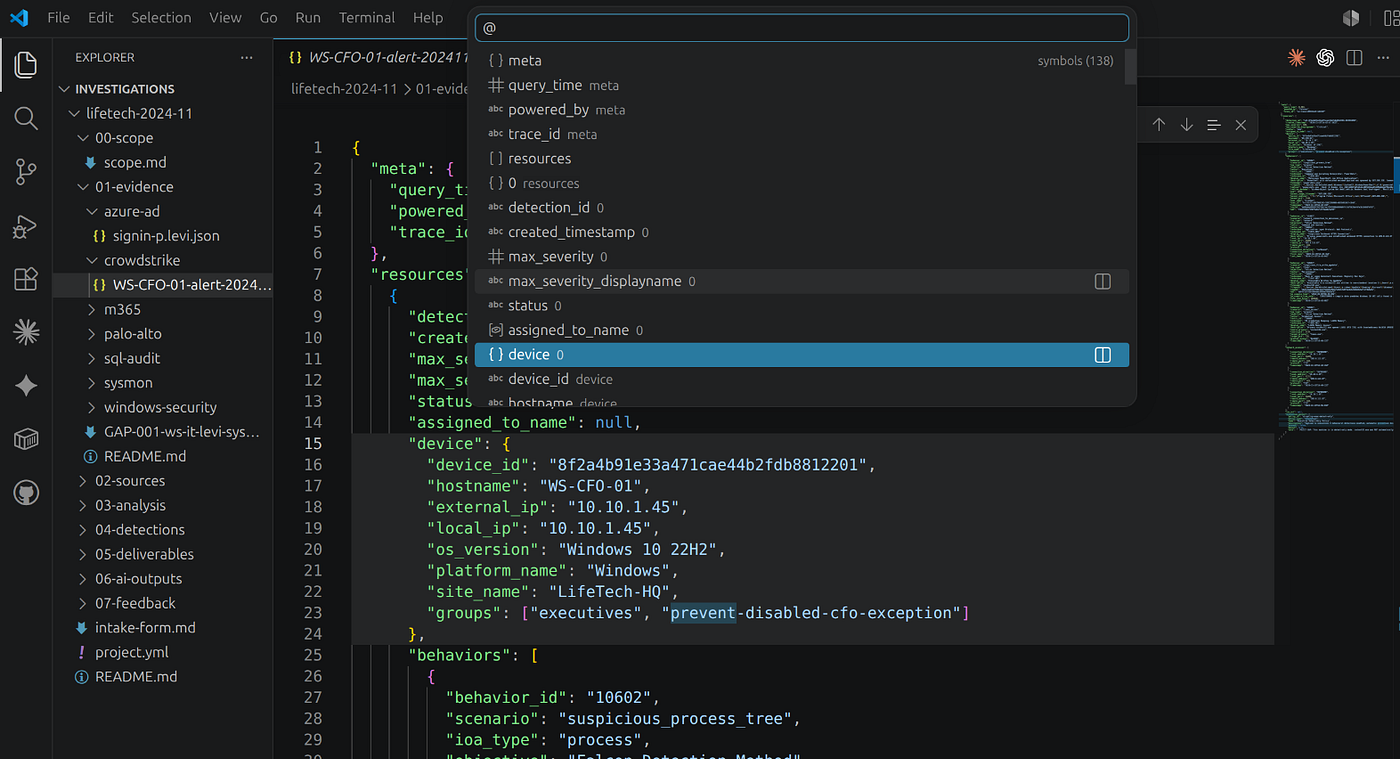This screenshot has height=759, width=1400.
Task: Open Explorer more actions ellipsis
Action: point(247,58)
